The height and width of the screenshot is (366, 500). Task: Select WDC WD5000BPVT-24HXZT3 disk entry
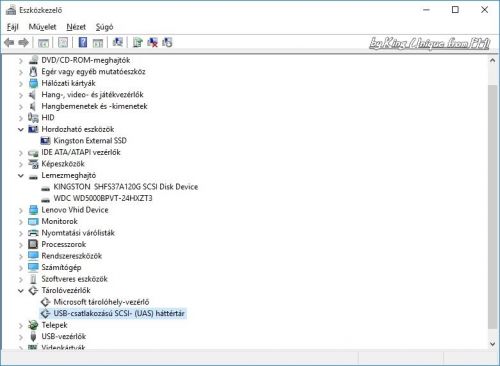(103, 198)
